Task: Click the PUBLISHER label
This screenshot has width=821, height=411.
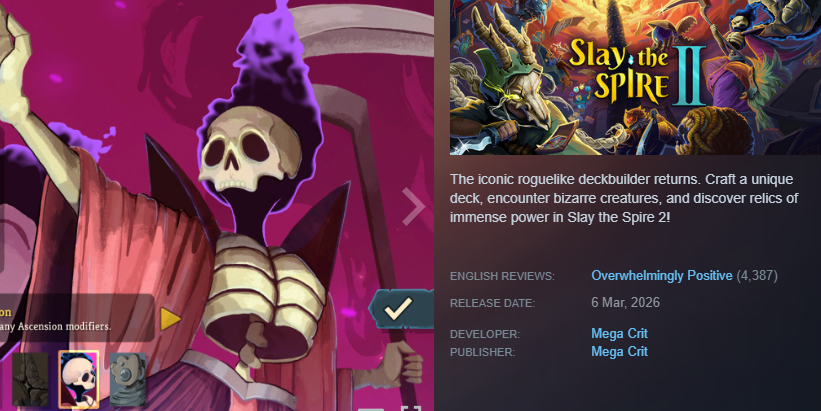Action: [482, 352]
